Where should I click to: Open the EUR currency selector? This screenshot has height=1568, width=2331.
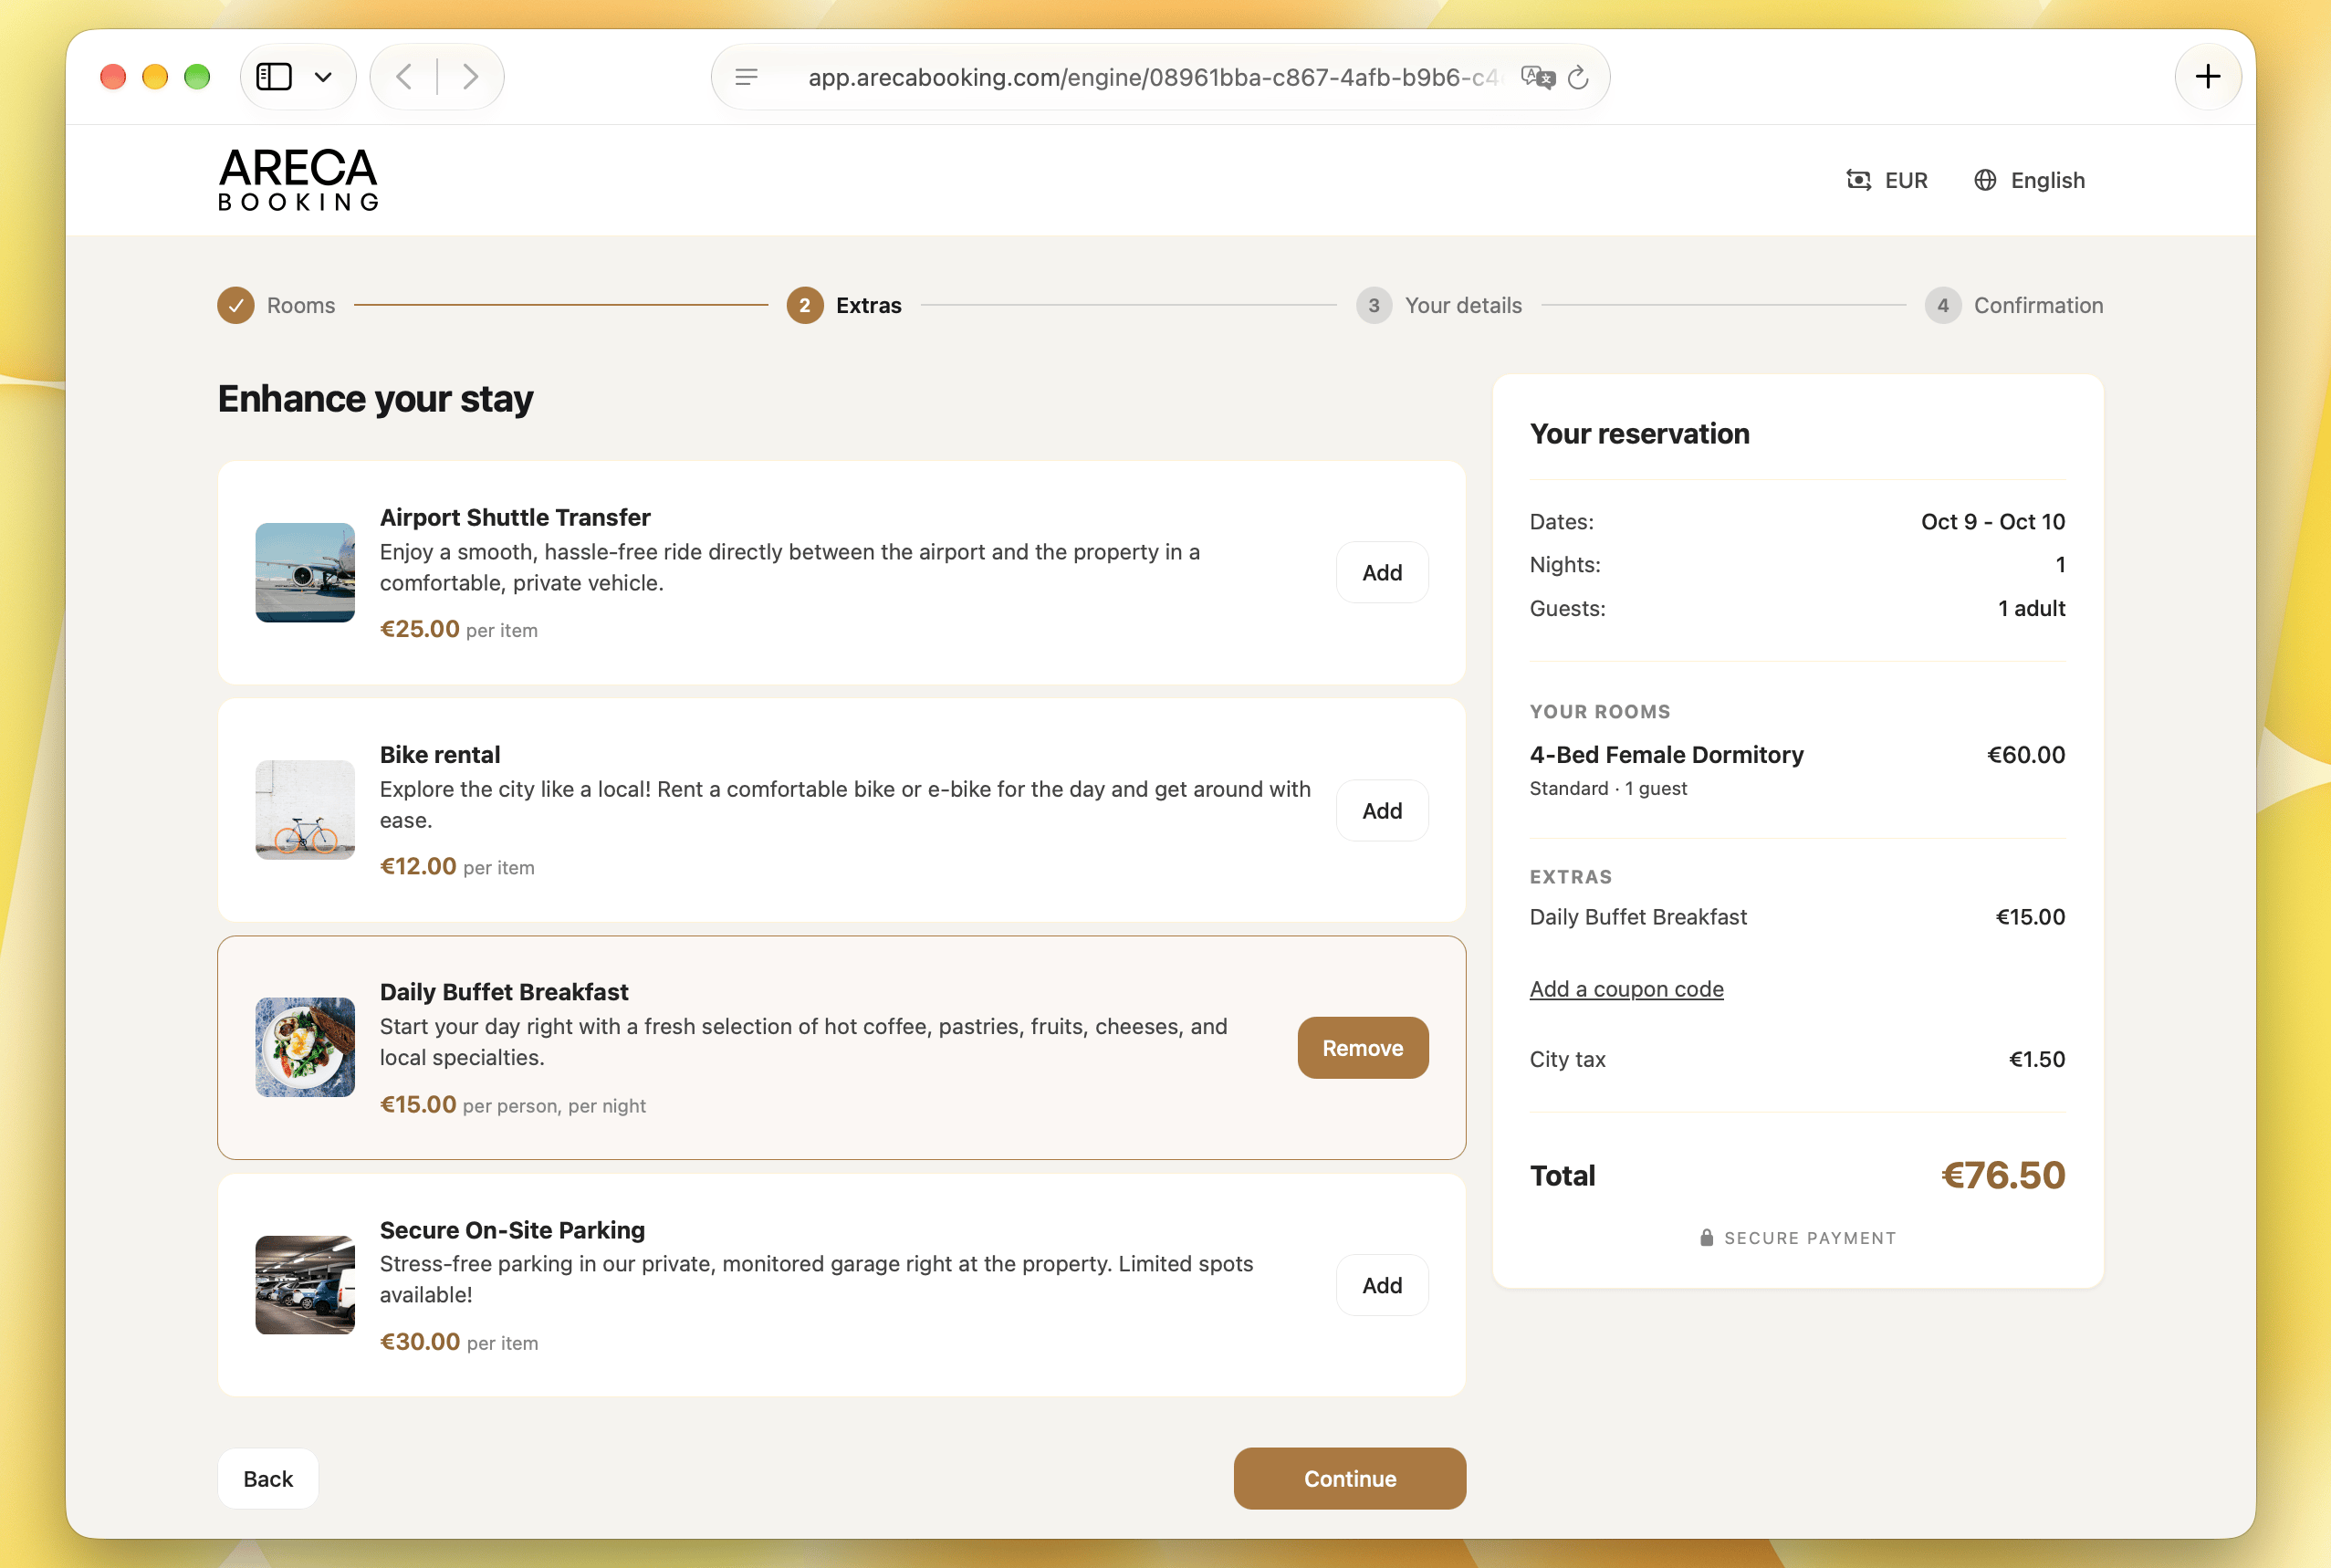(x=1886, y=180)
